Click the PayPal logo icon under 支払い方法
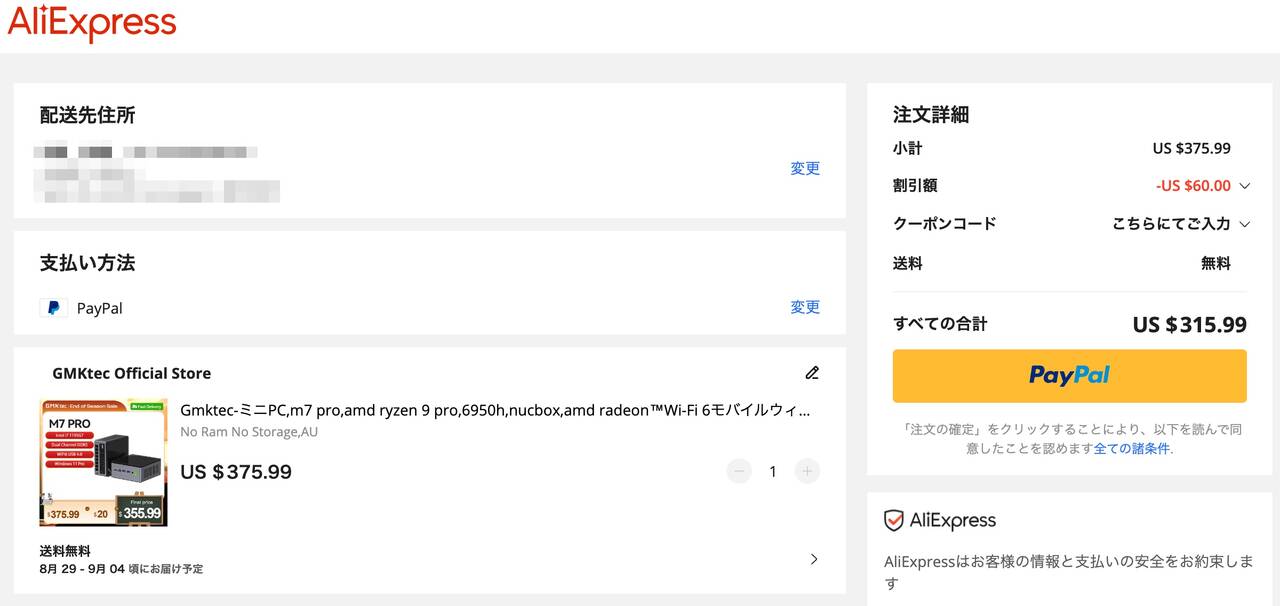The image size is (1280, 606). tap(53, 308)
